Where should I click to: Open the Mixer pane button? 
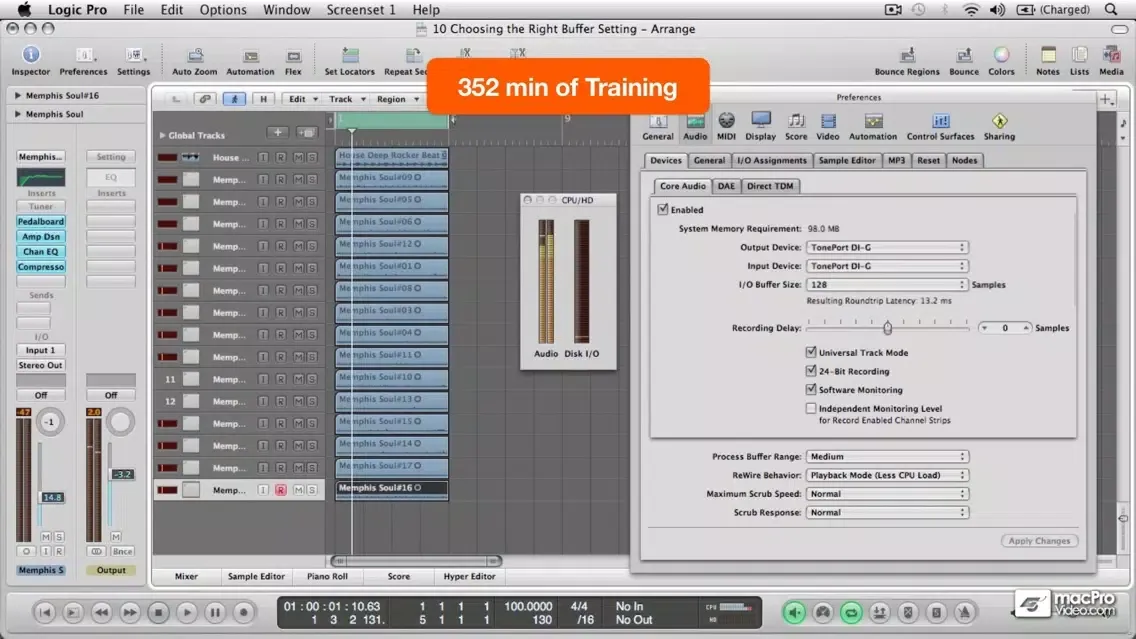pyautogui.click(x=186, y=577)
